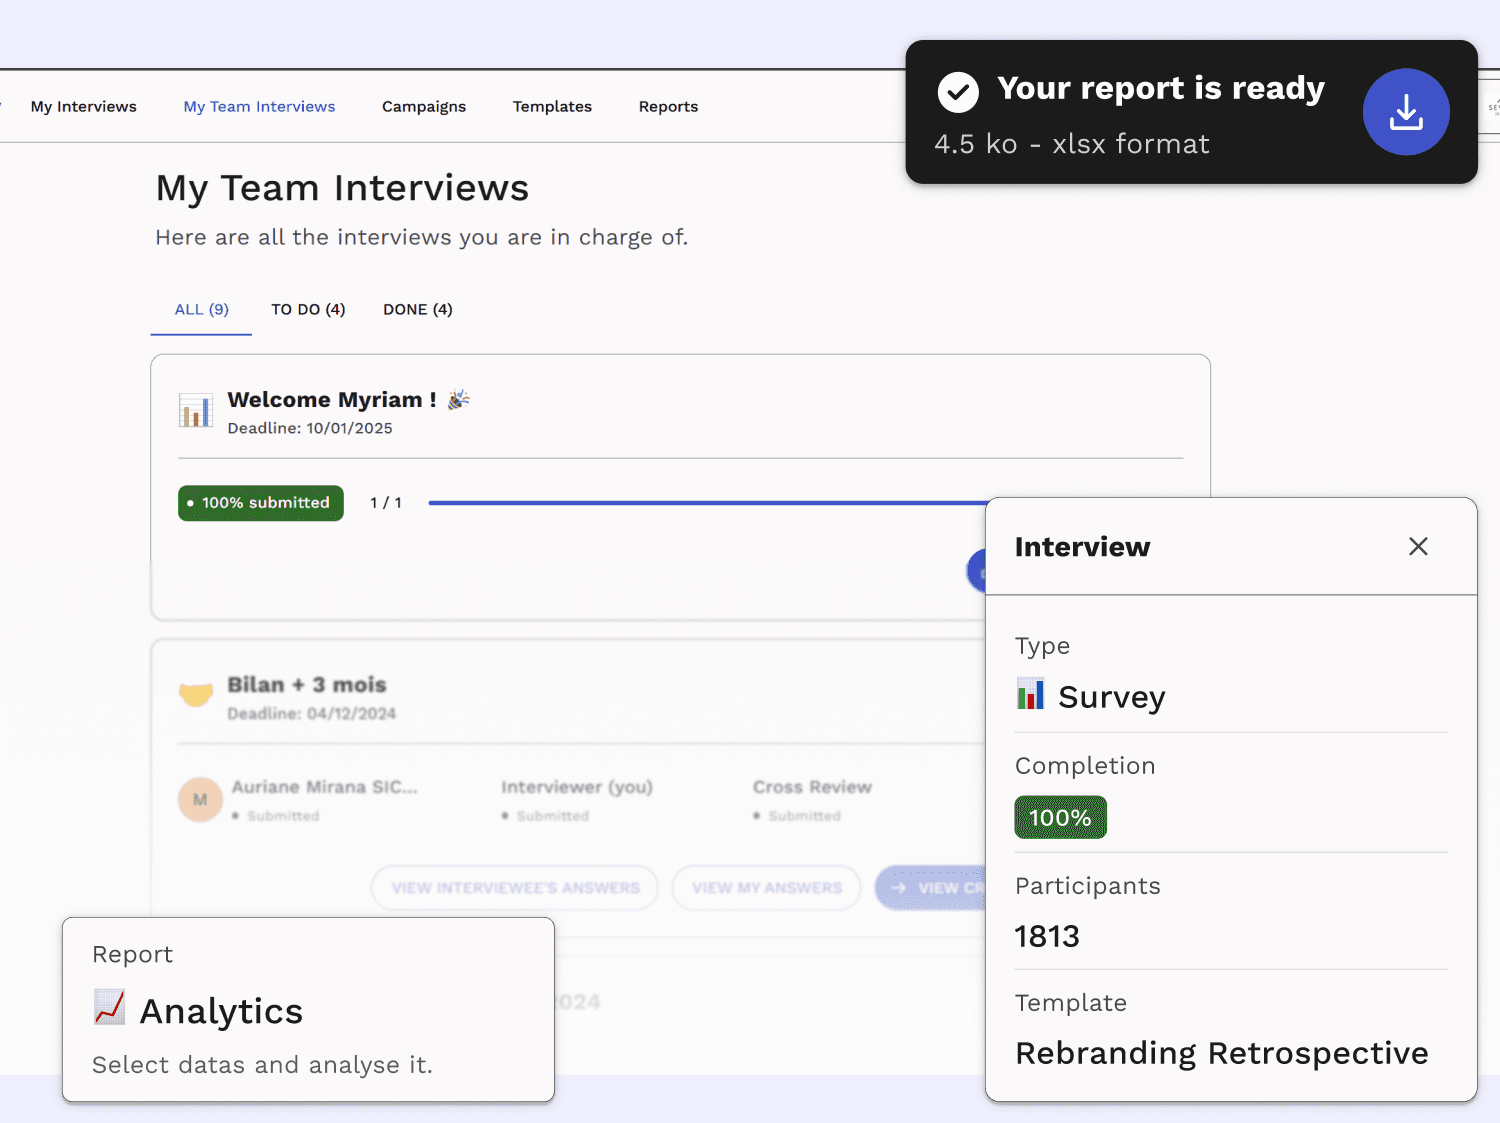Click Select datas and analyse it text
The image size is (1500, 1123).
click(x=262, y=1065)
